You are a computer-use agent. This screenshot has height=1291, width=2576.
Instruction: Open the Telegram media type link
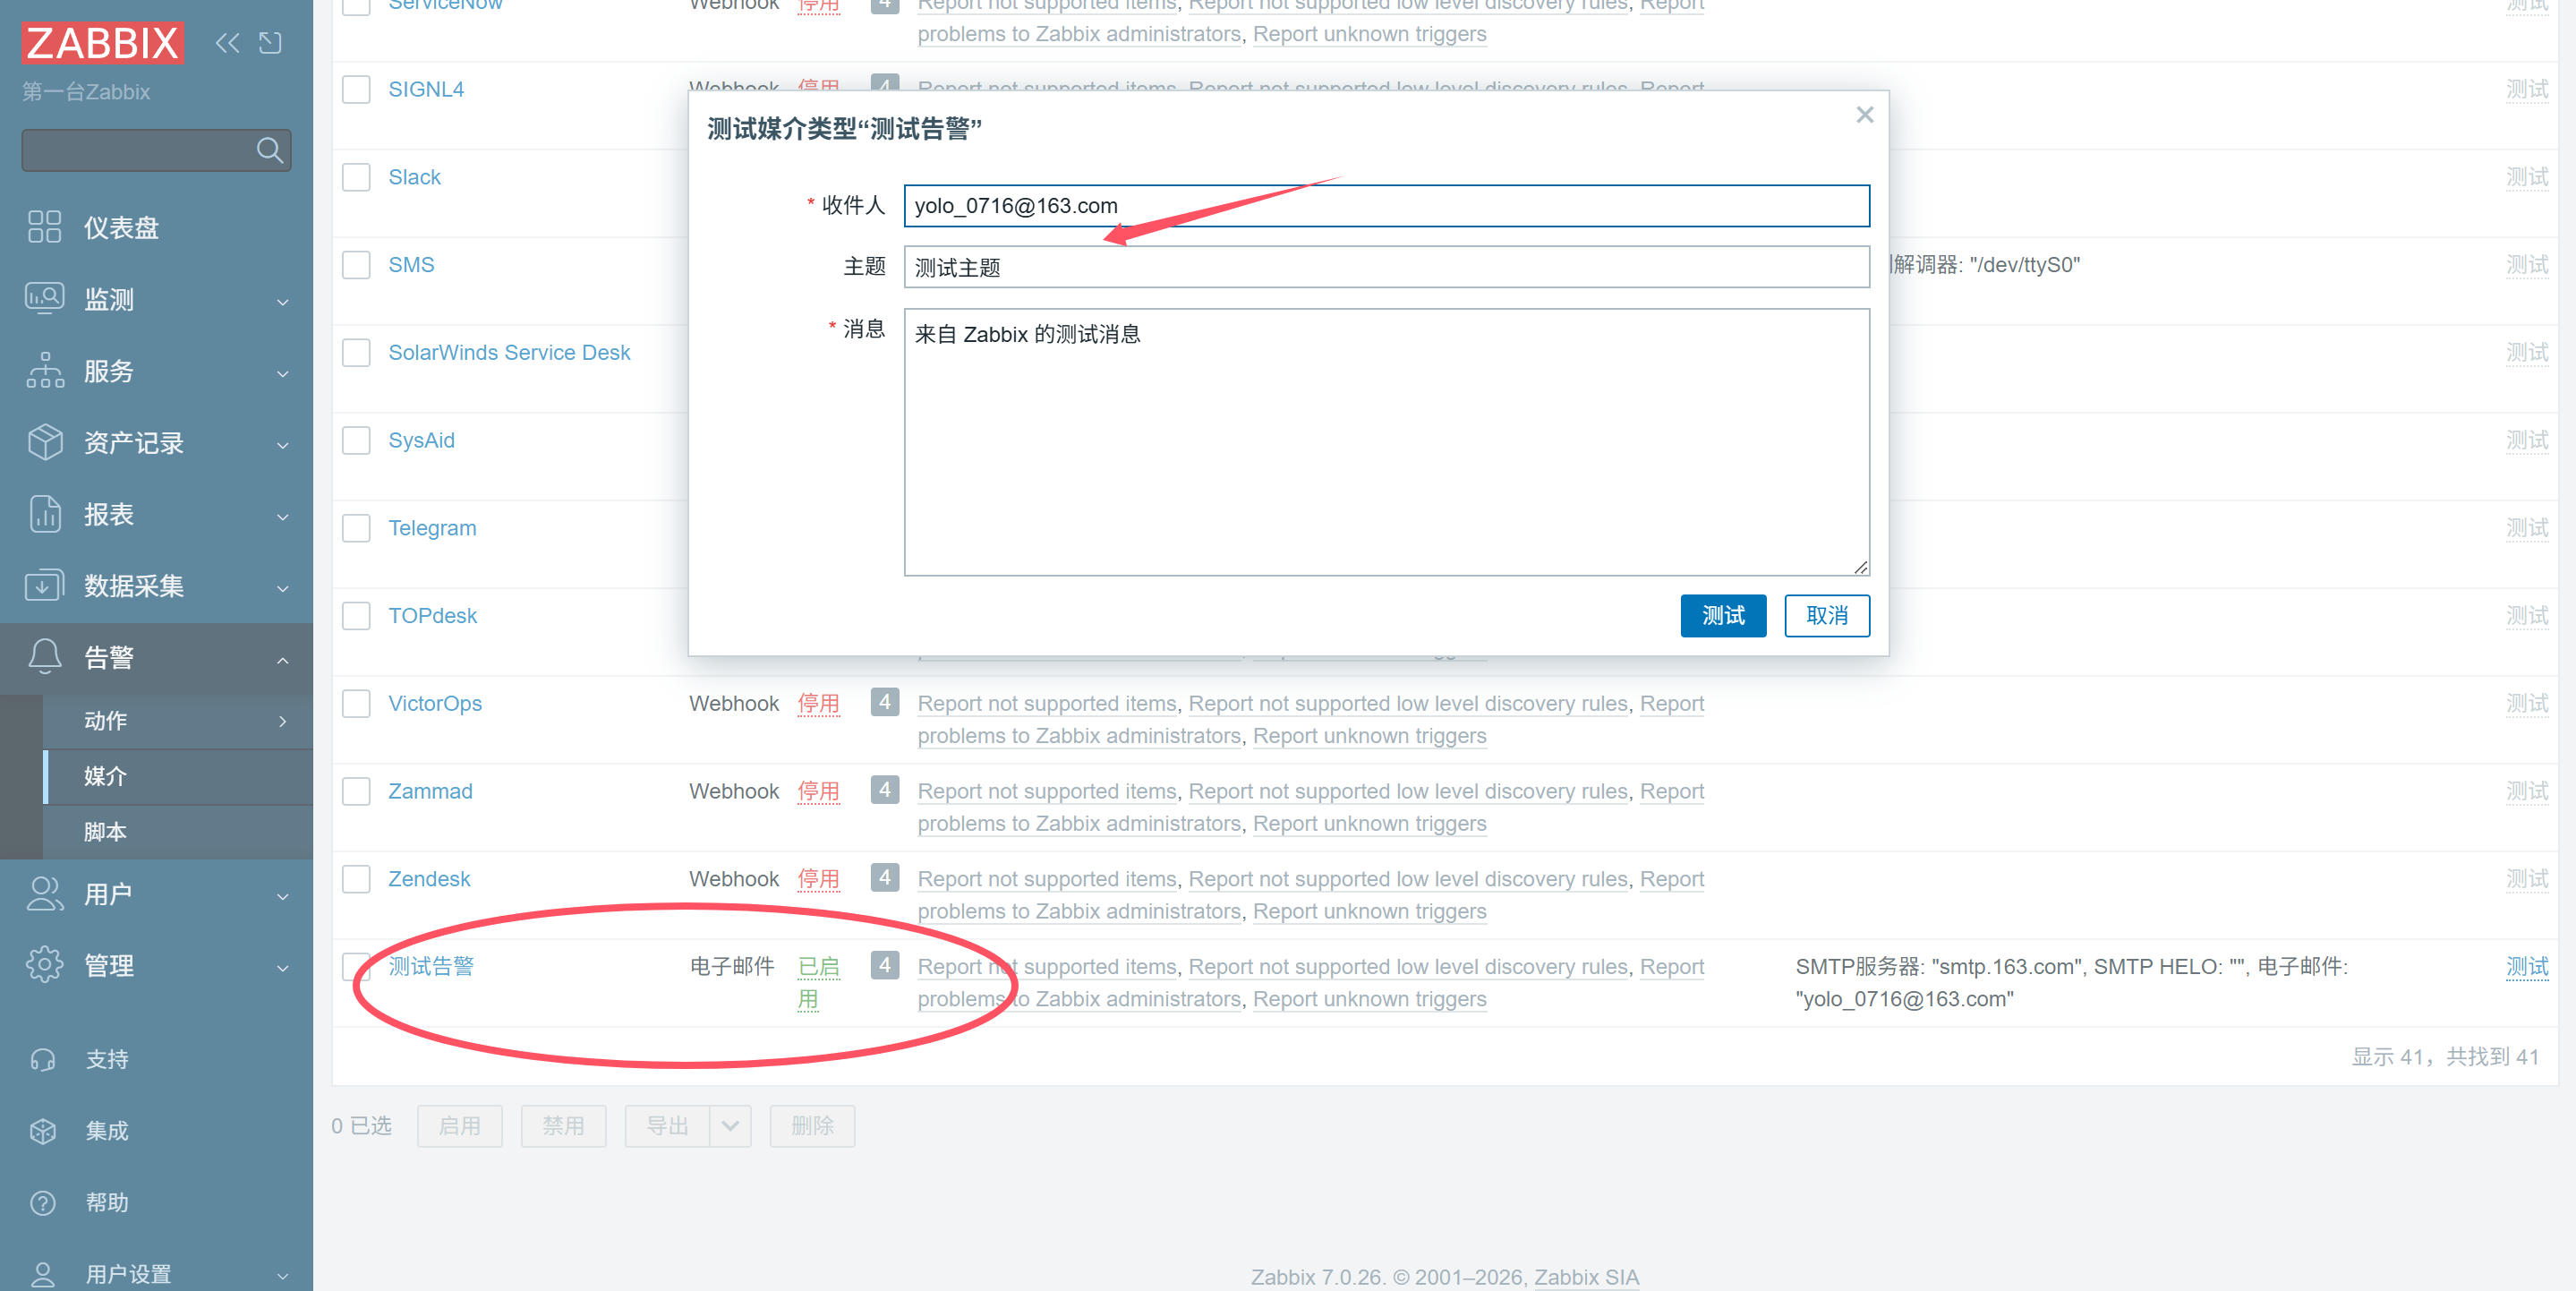(x=432, y=528)
